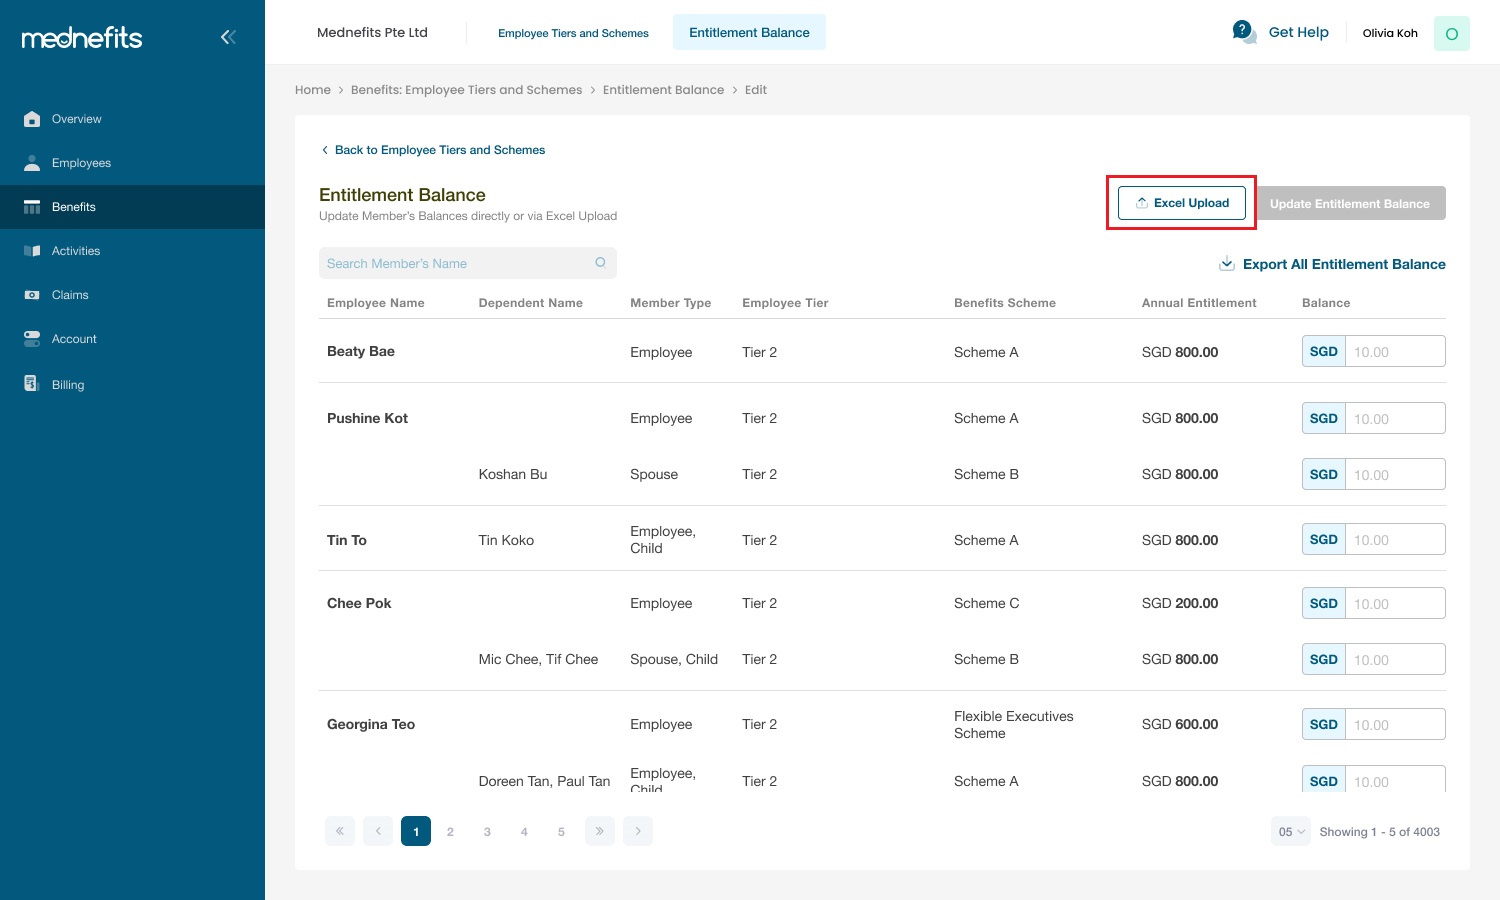Open the items-per-page 05 dropdown
The width and height of the screenshot is (1500, 900).
[1290, 831]
